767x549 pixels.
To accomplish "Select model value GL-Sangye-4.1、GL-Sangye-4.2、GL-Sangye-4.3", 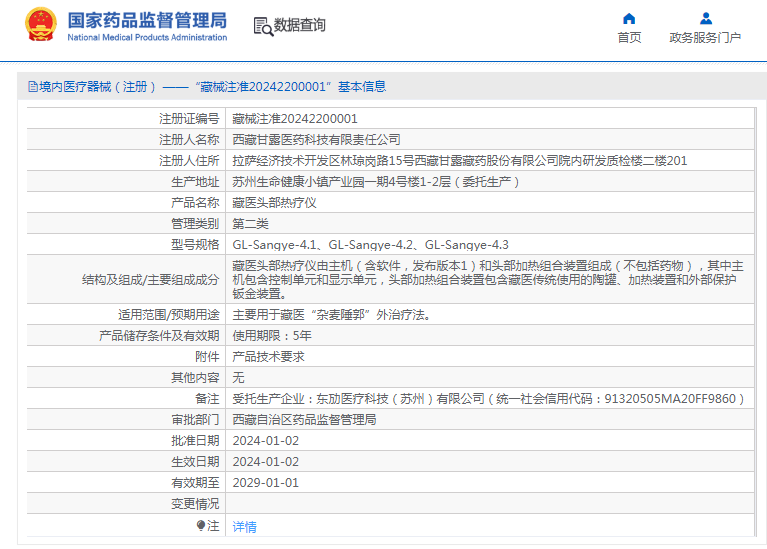I will click(x=370, y=245).
